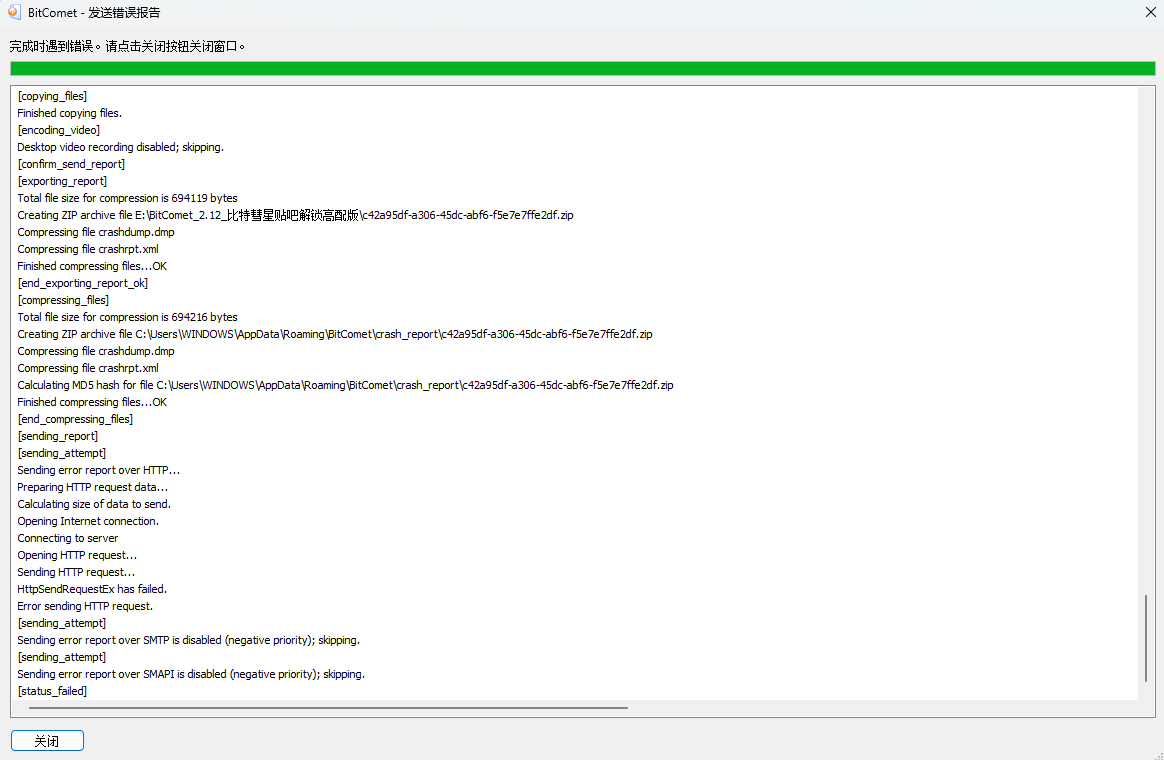This screenshot has height=760, width=1164.
Task: Click 'Error sending HTTP request.' line
Action: [x=85, y=607]
